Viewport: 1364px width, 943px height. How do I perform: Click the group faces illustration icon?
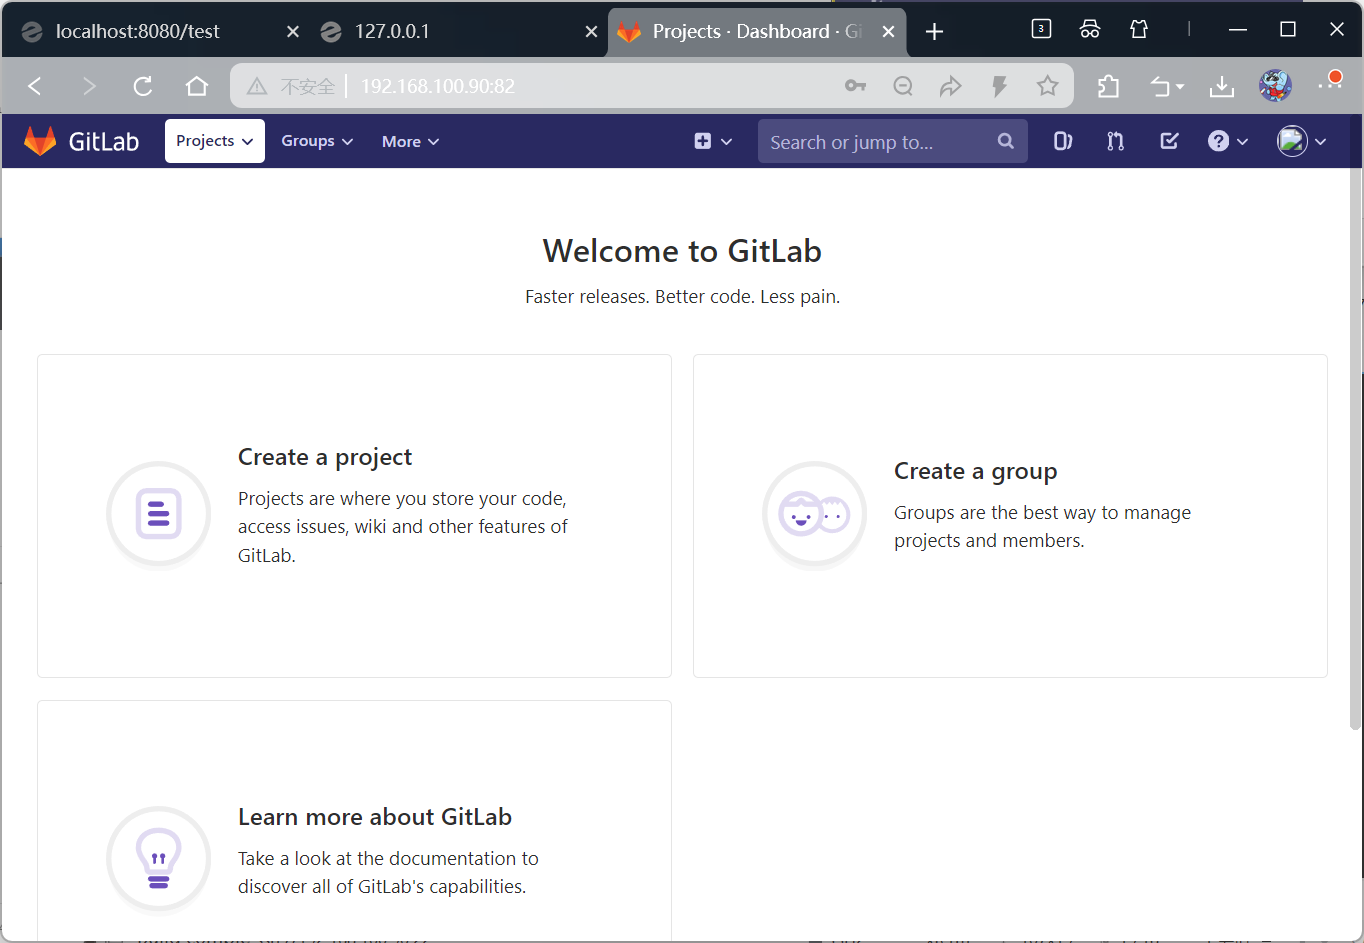point(815,514)
